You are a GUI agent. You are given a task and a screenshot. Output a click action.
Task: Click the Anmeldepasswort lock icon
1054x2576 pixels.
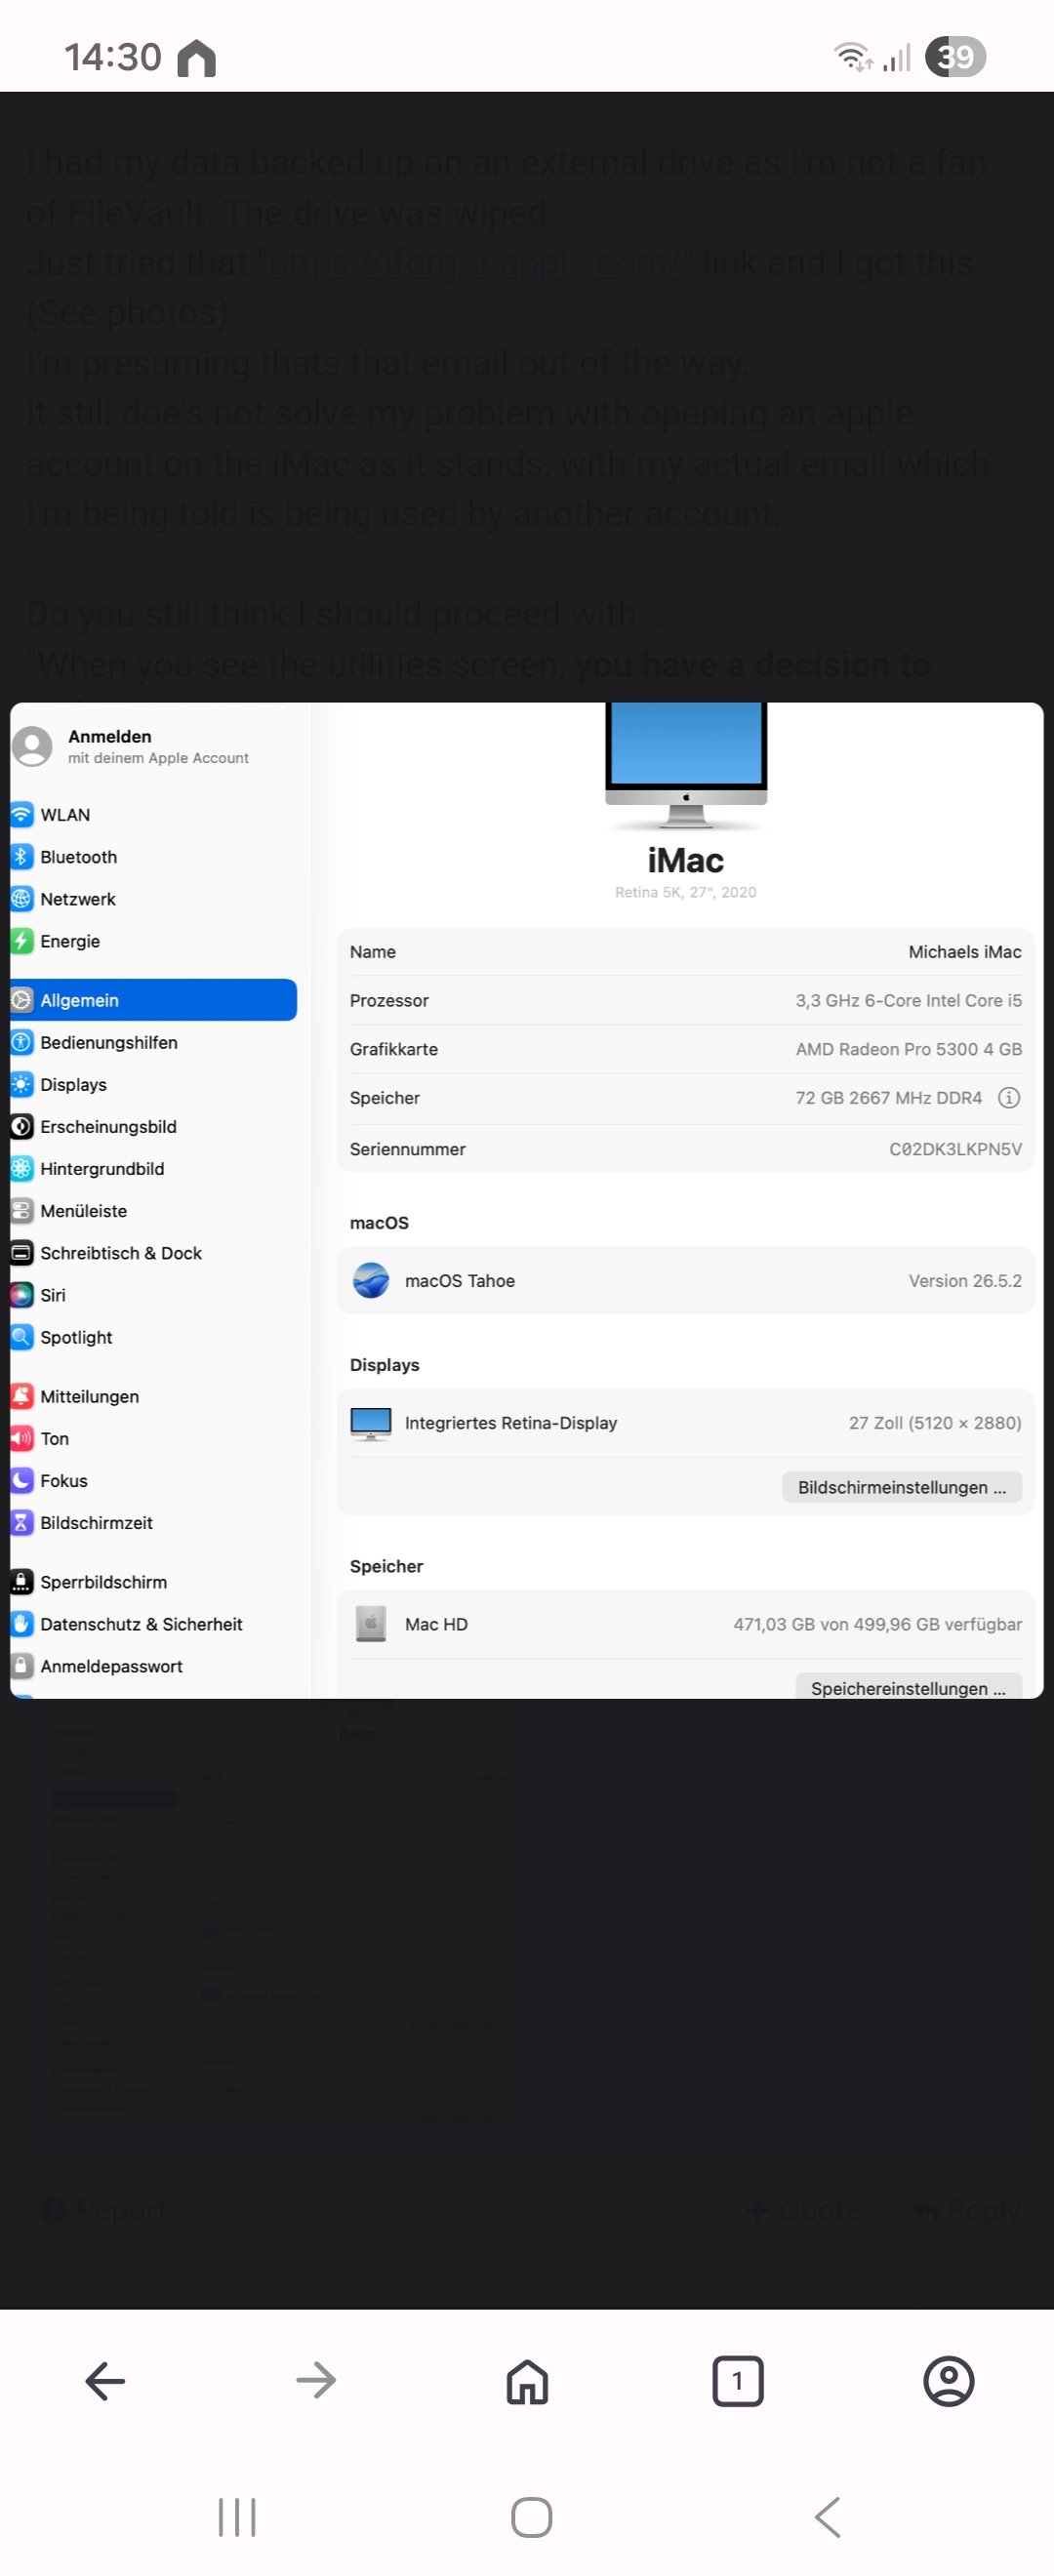(21, 1664)
